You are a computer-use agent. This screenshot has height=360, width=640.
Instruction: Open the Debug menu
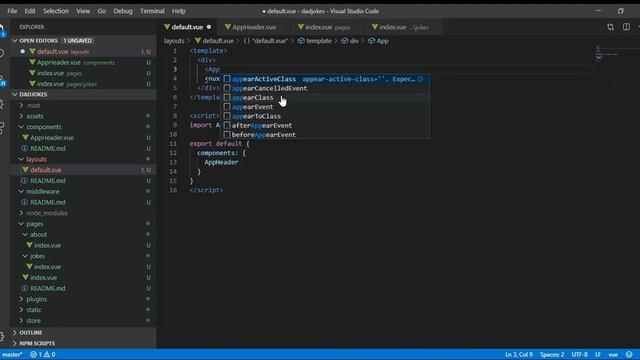123,11
